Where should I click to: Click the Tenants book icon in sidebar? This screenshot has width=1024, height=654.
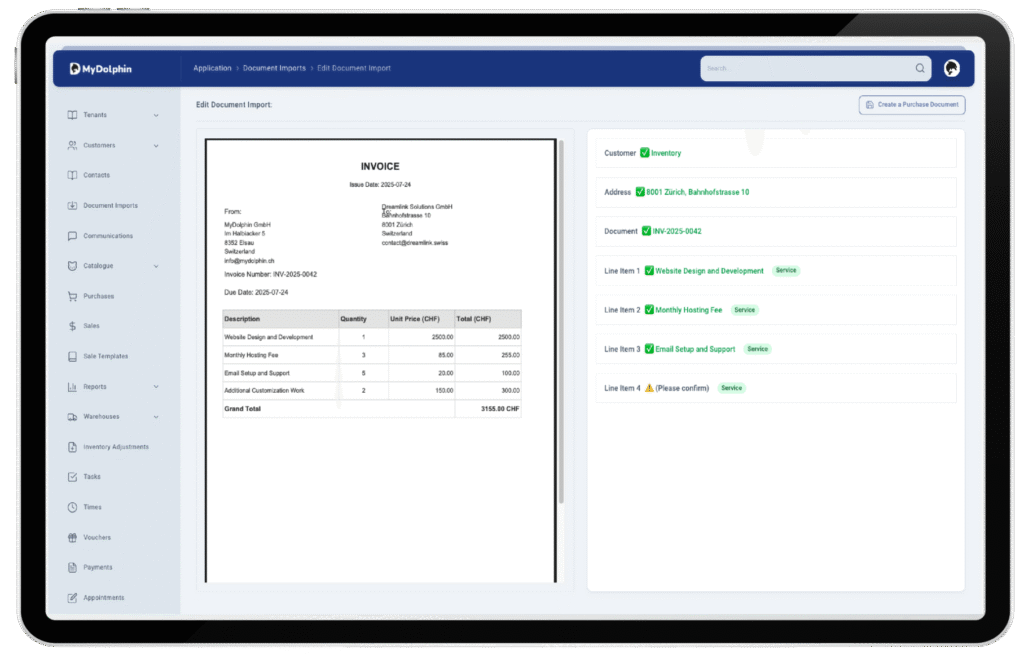point(72,115)
